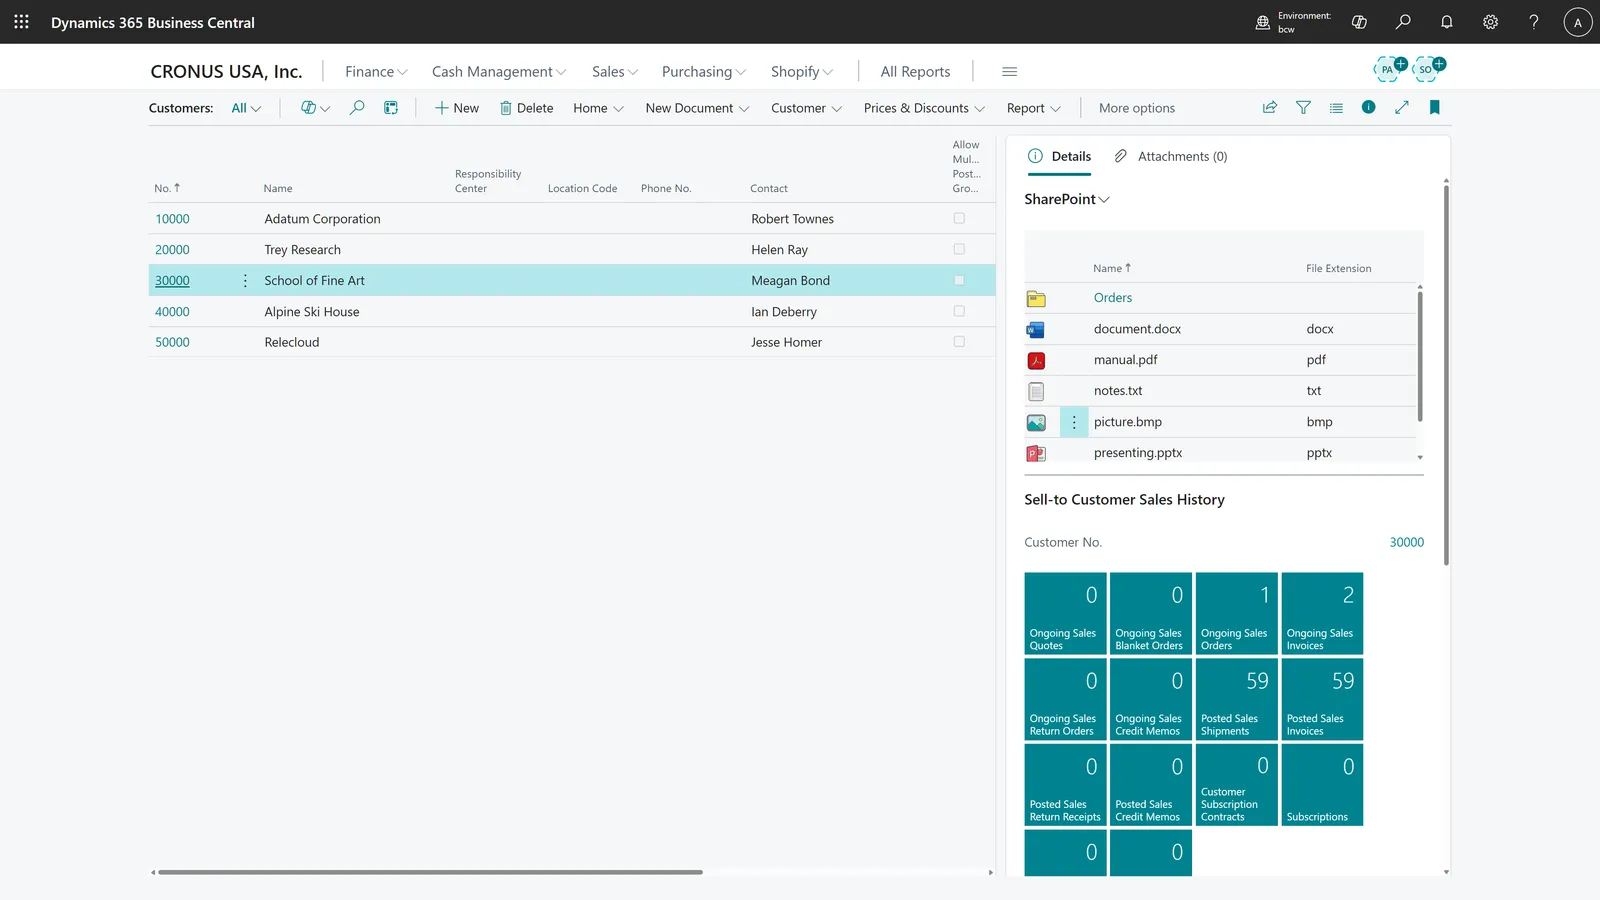Expand the Cash Management menu
The width and height of the screenshot is (1600, 900).
499,72
